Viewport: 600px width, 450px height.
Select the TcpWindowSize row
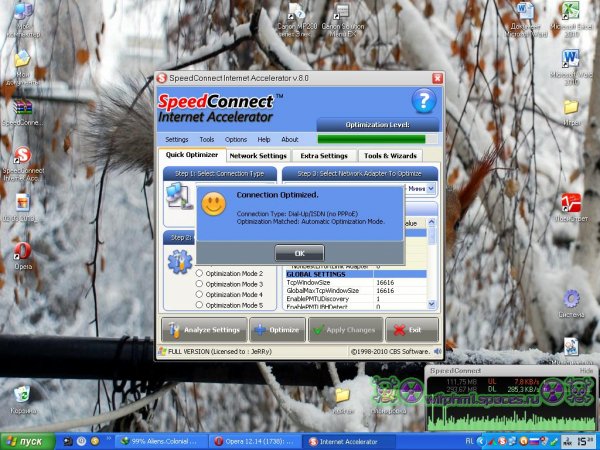356,282
